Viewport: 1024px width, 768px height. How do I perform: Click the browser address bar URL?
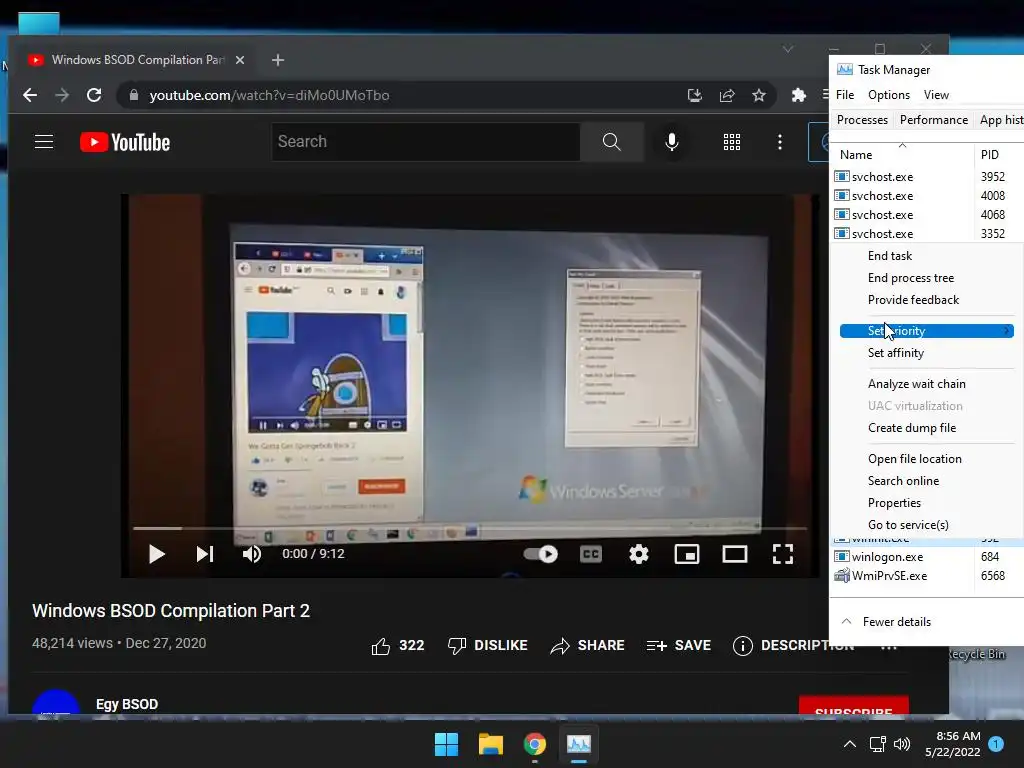269,95
